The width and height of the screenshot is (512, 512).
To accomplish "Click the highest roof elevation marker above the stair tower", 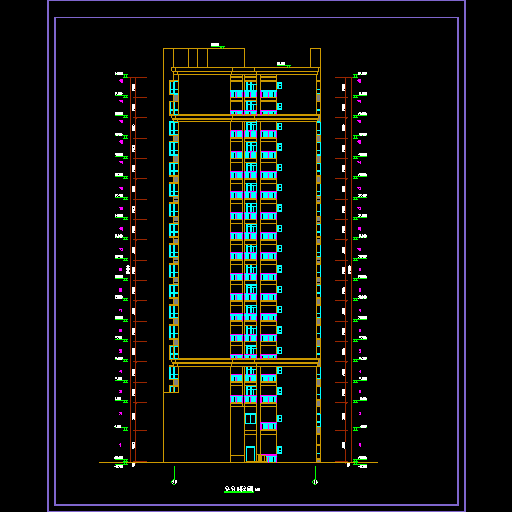I will (218, 45).
